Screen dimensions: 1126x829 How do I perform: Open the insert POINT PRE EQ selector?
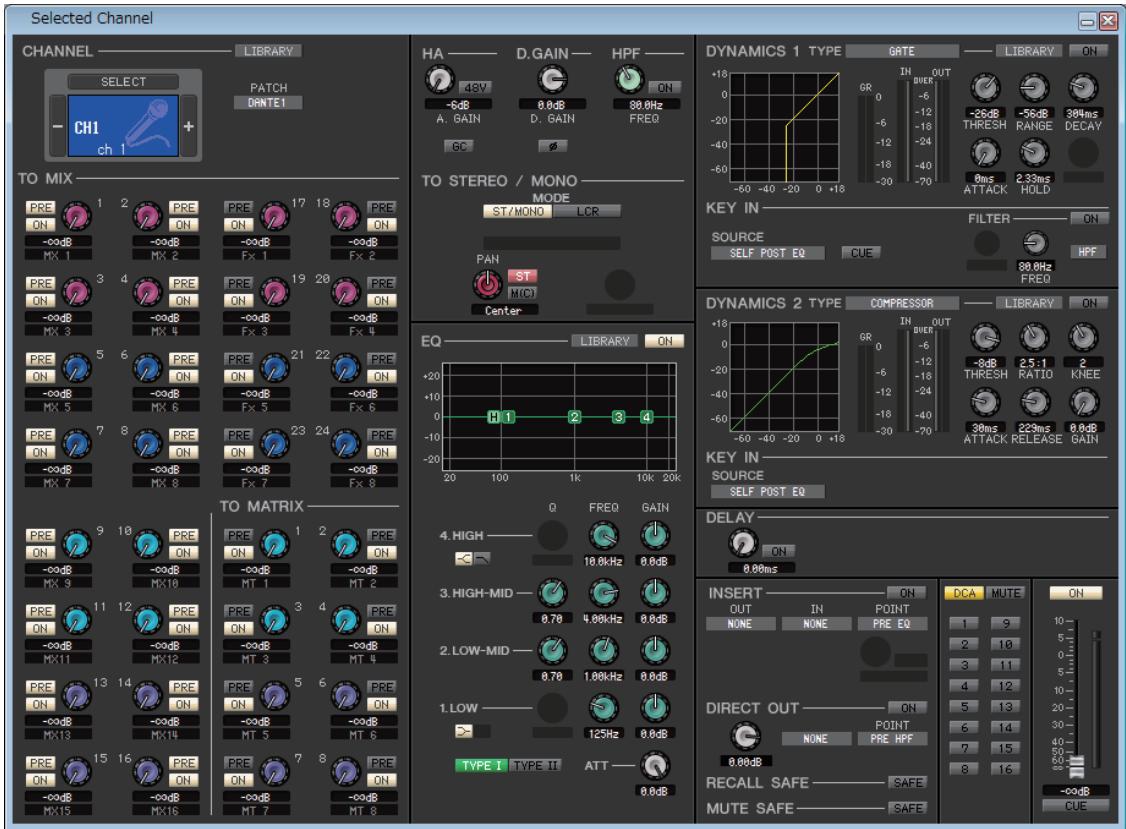[x=892, y=624]
